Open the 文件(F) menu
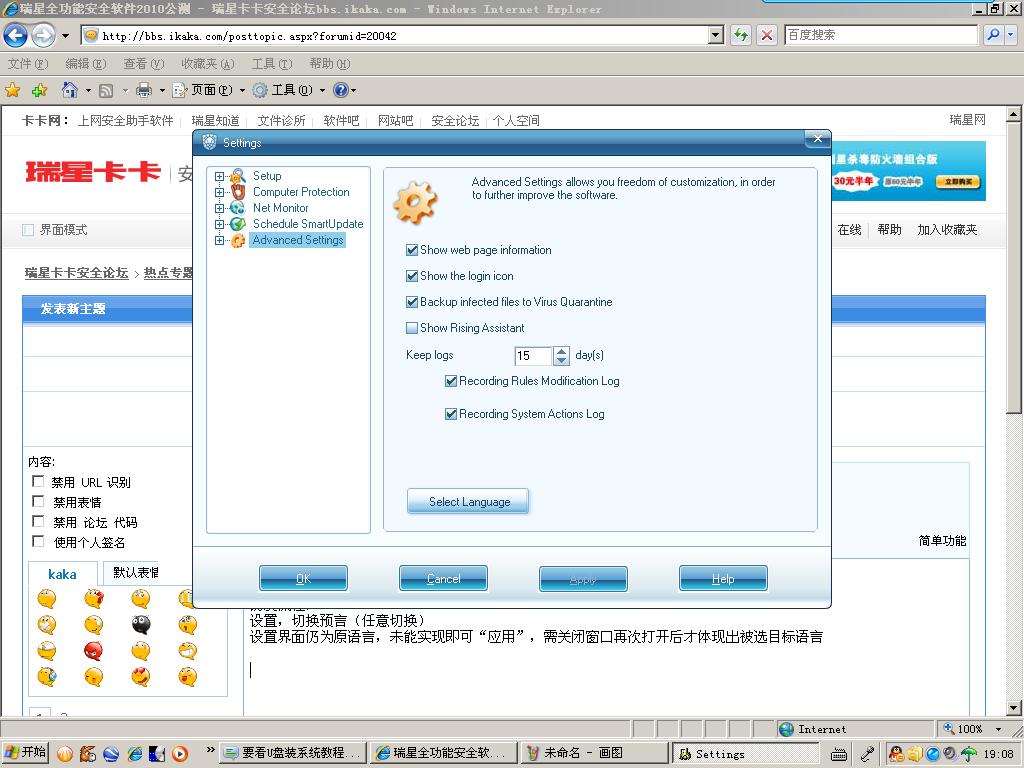Image resolution: width=1024 pixels, height=768 pixels. click(28, 63)
